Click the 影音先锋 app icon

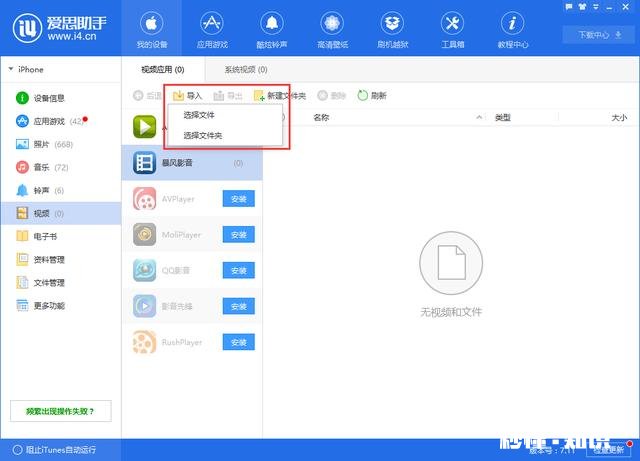click(144, 306)
